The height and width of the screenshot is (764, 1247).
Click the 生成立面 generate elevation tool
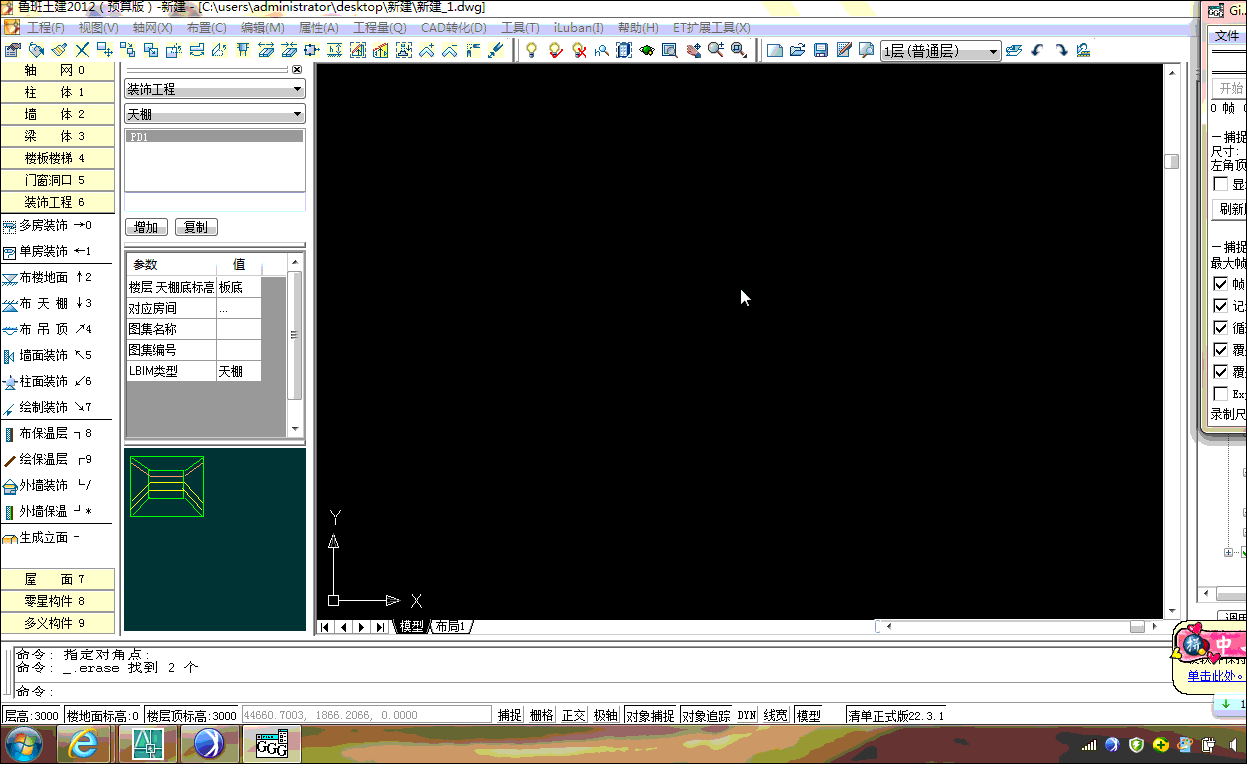tap(40, 537)
